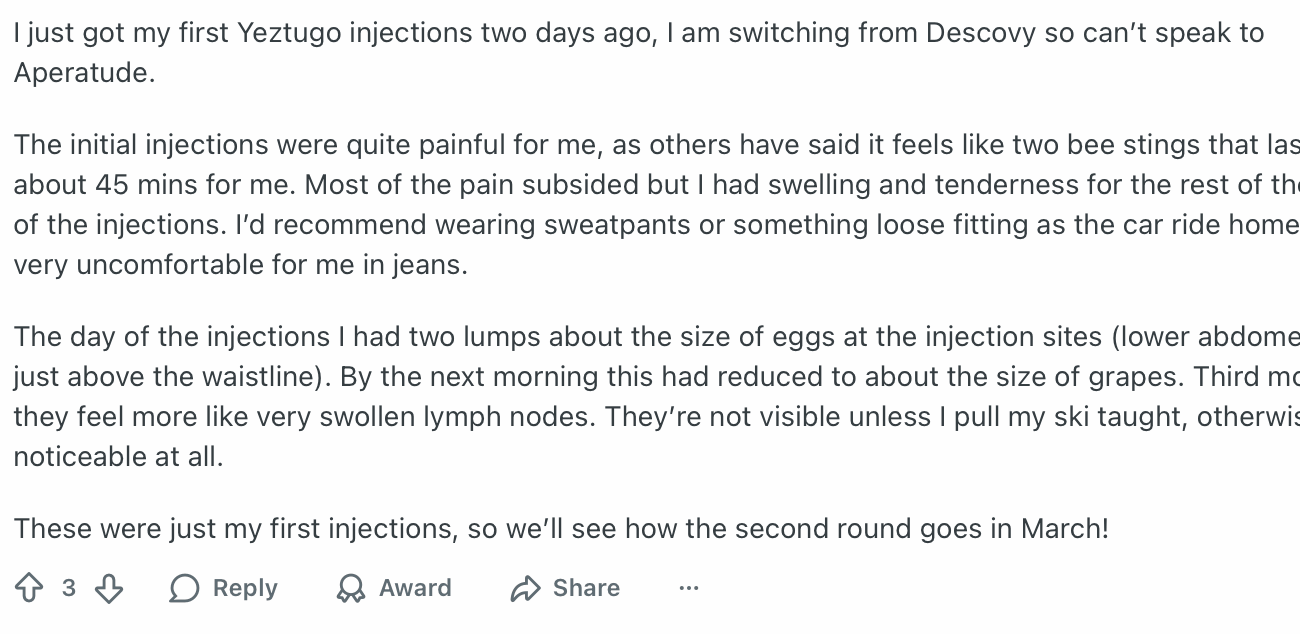Click the word "Aperatude" in the comment

(83, 73)
